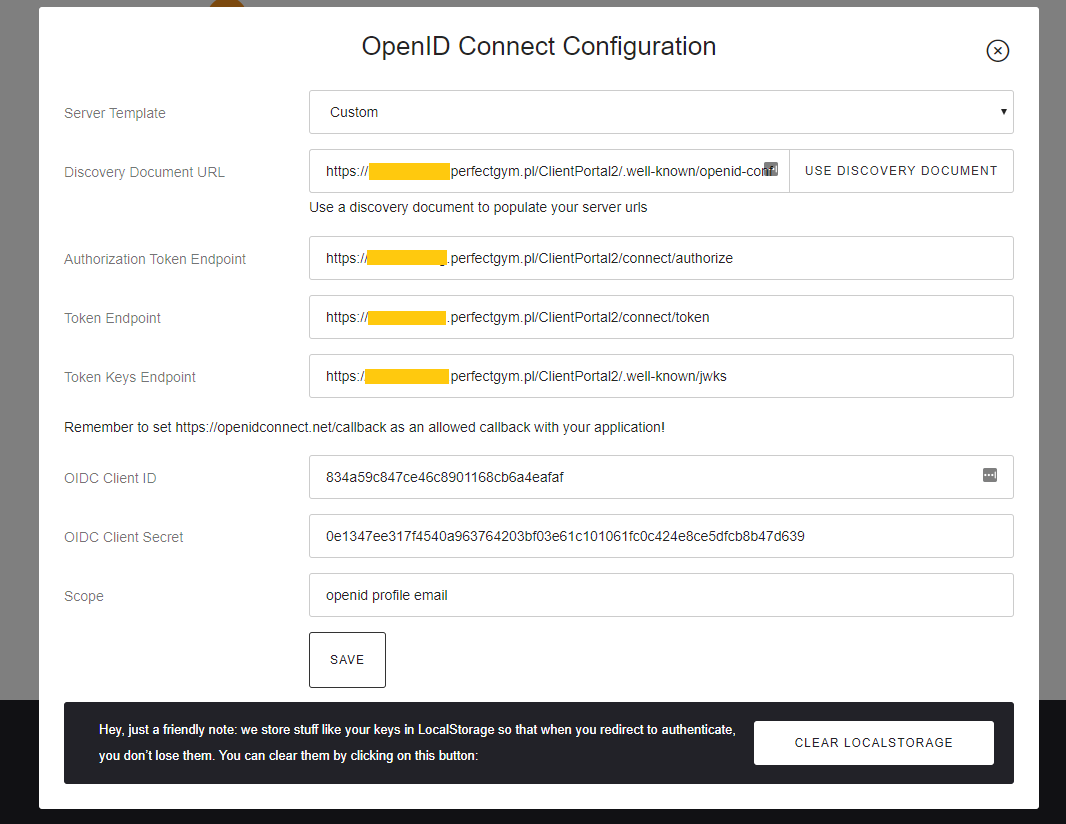Click the autofill icon in Discovery URL field
Viewport: 1066px width, 824px height.
click(771, 169)
